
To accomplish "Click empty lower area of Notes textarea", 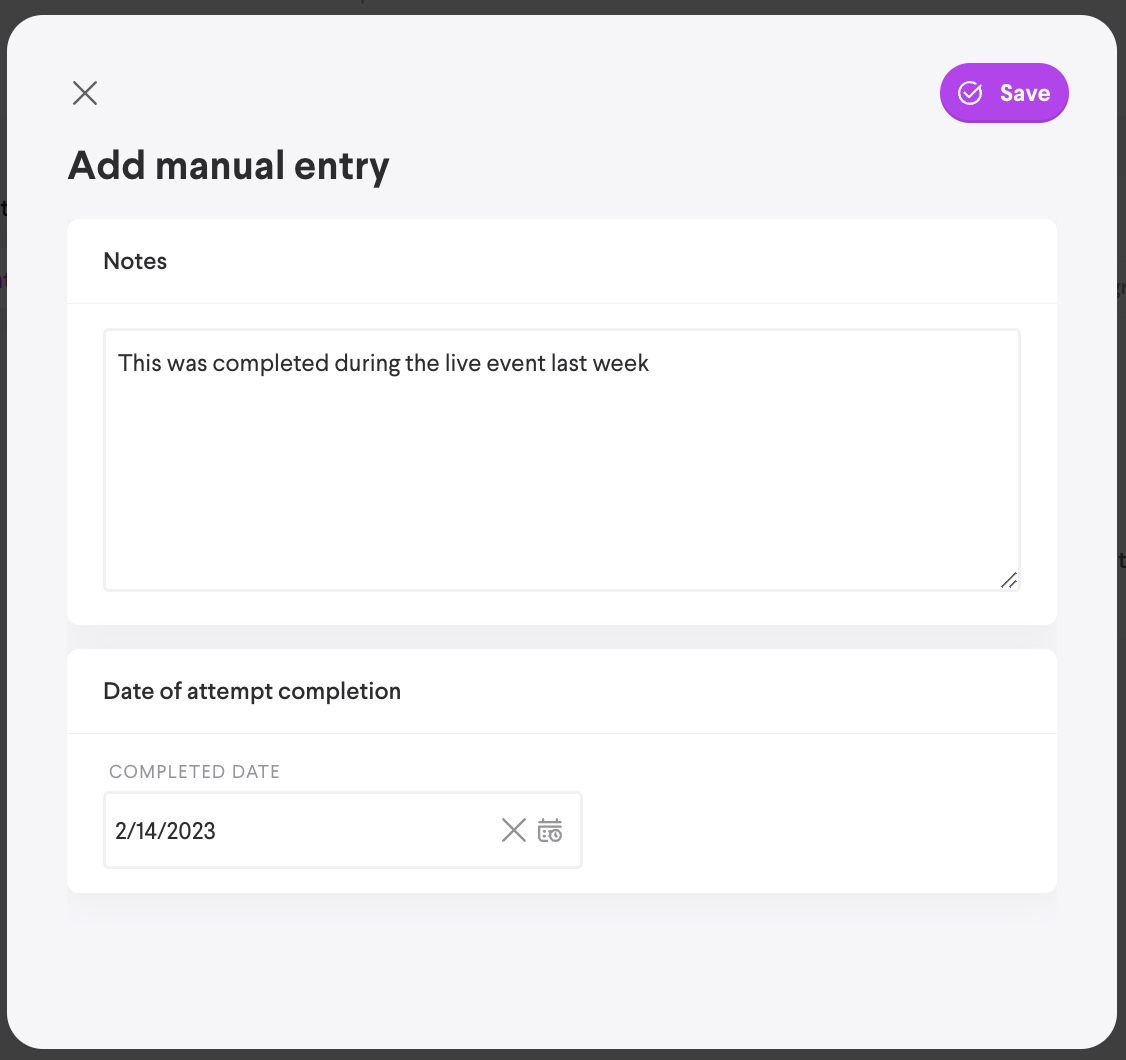I will [x=560, y=520].
